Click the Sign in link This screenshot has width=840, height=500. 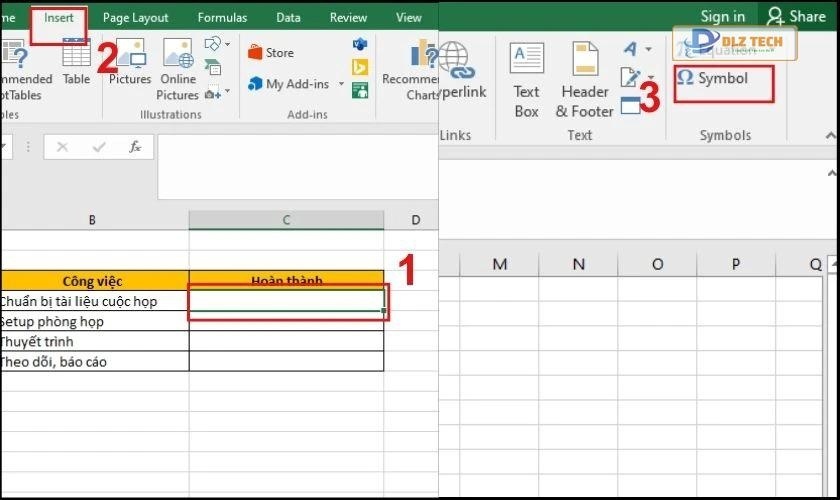click(x=722, y=16)
